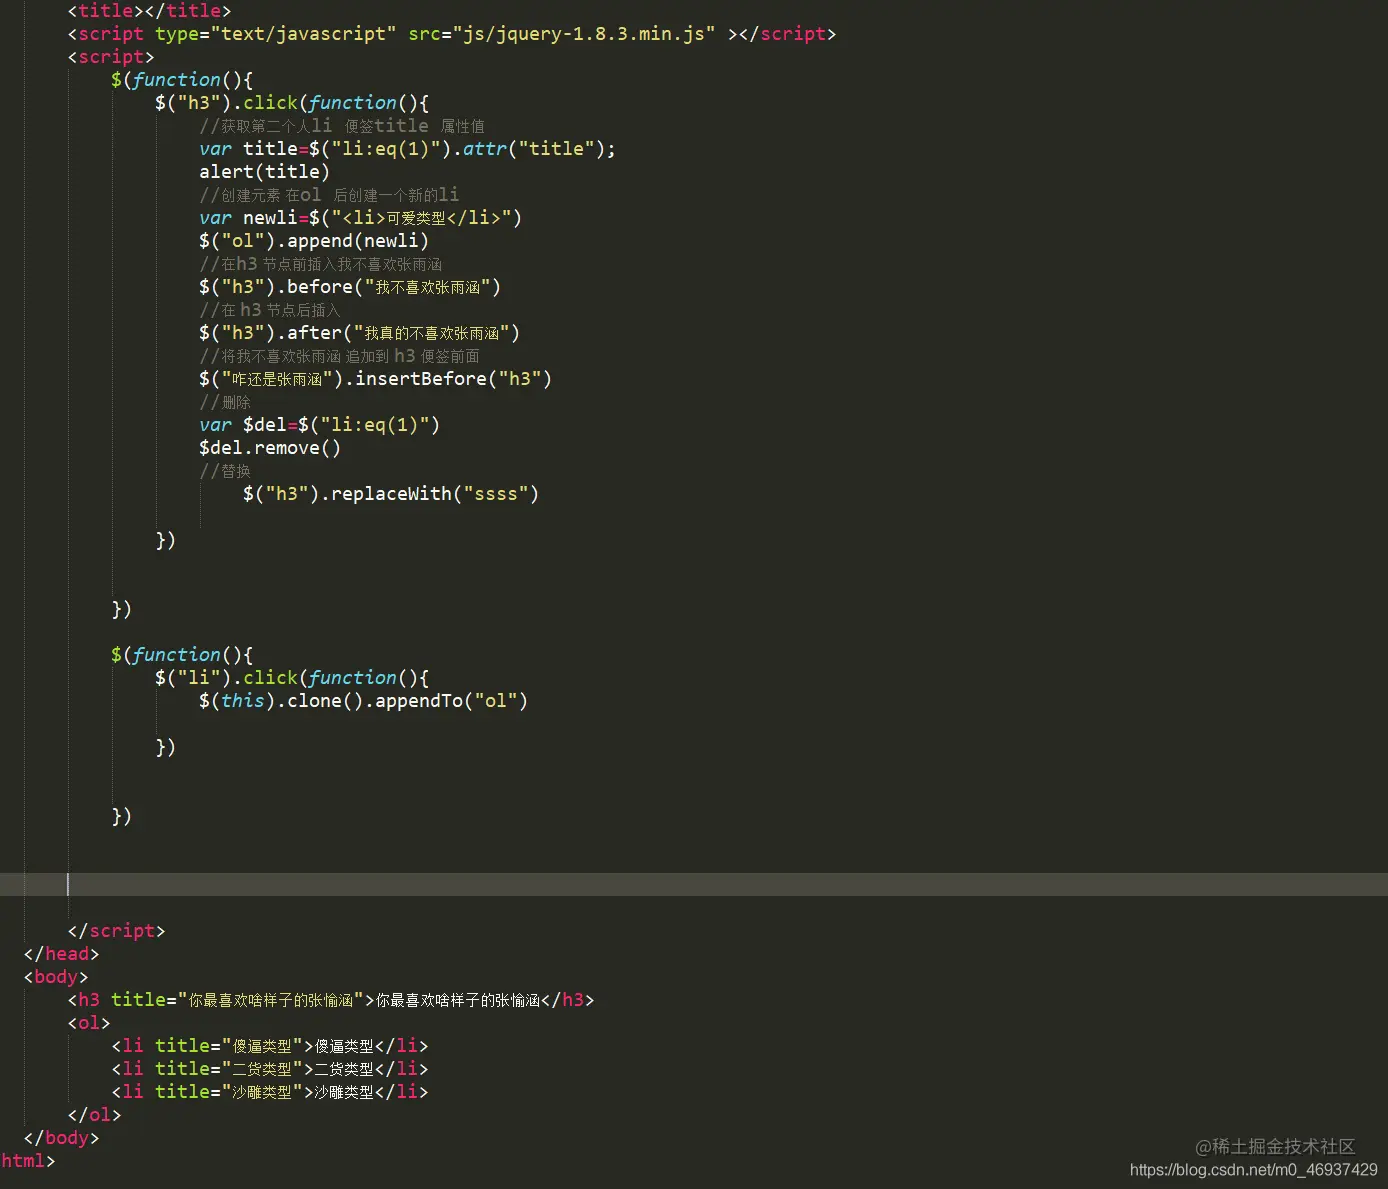Viewport: 1388px width, 1189px height.
Task: Click the li line with title 二货类型
Action: pos(270,1069)
